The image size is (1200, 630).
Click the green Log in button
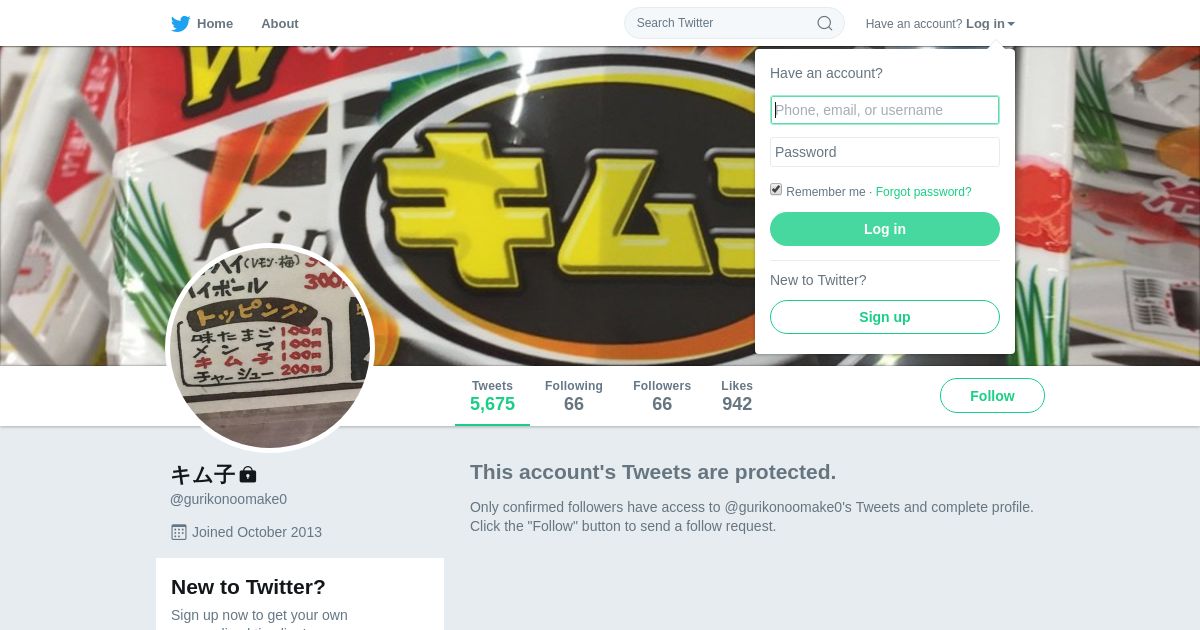(885, 229)
